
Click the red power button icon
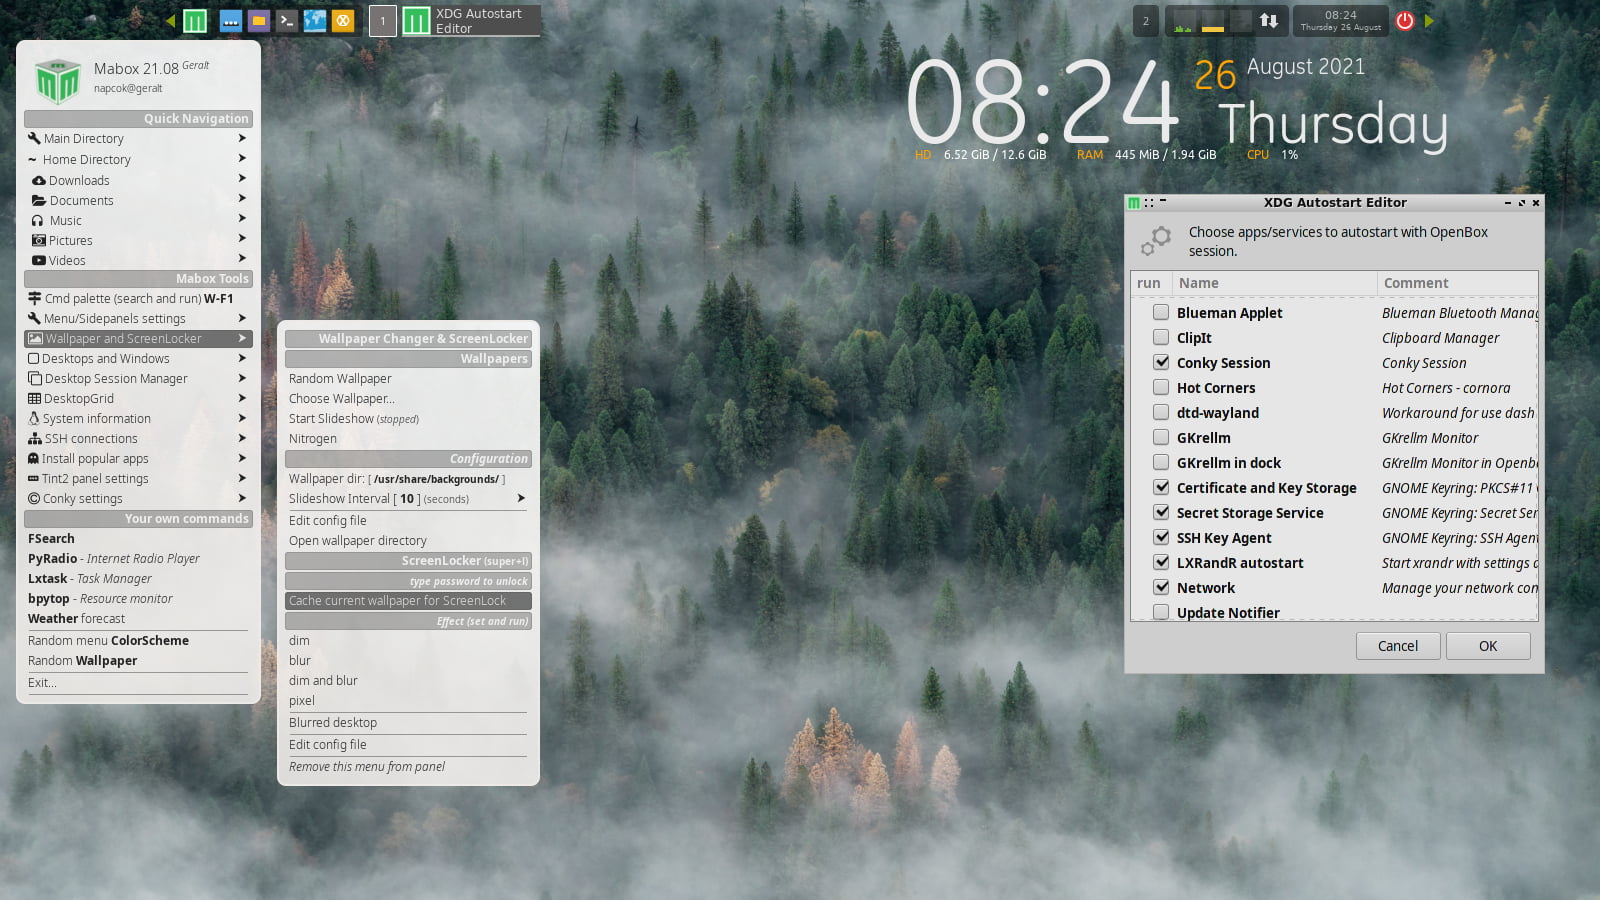pyautogui.click(x=1405, y=21)
